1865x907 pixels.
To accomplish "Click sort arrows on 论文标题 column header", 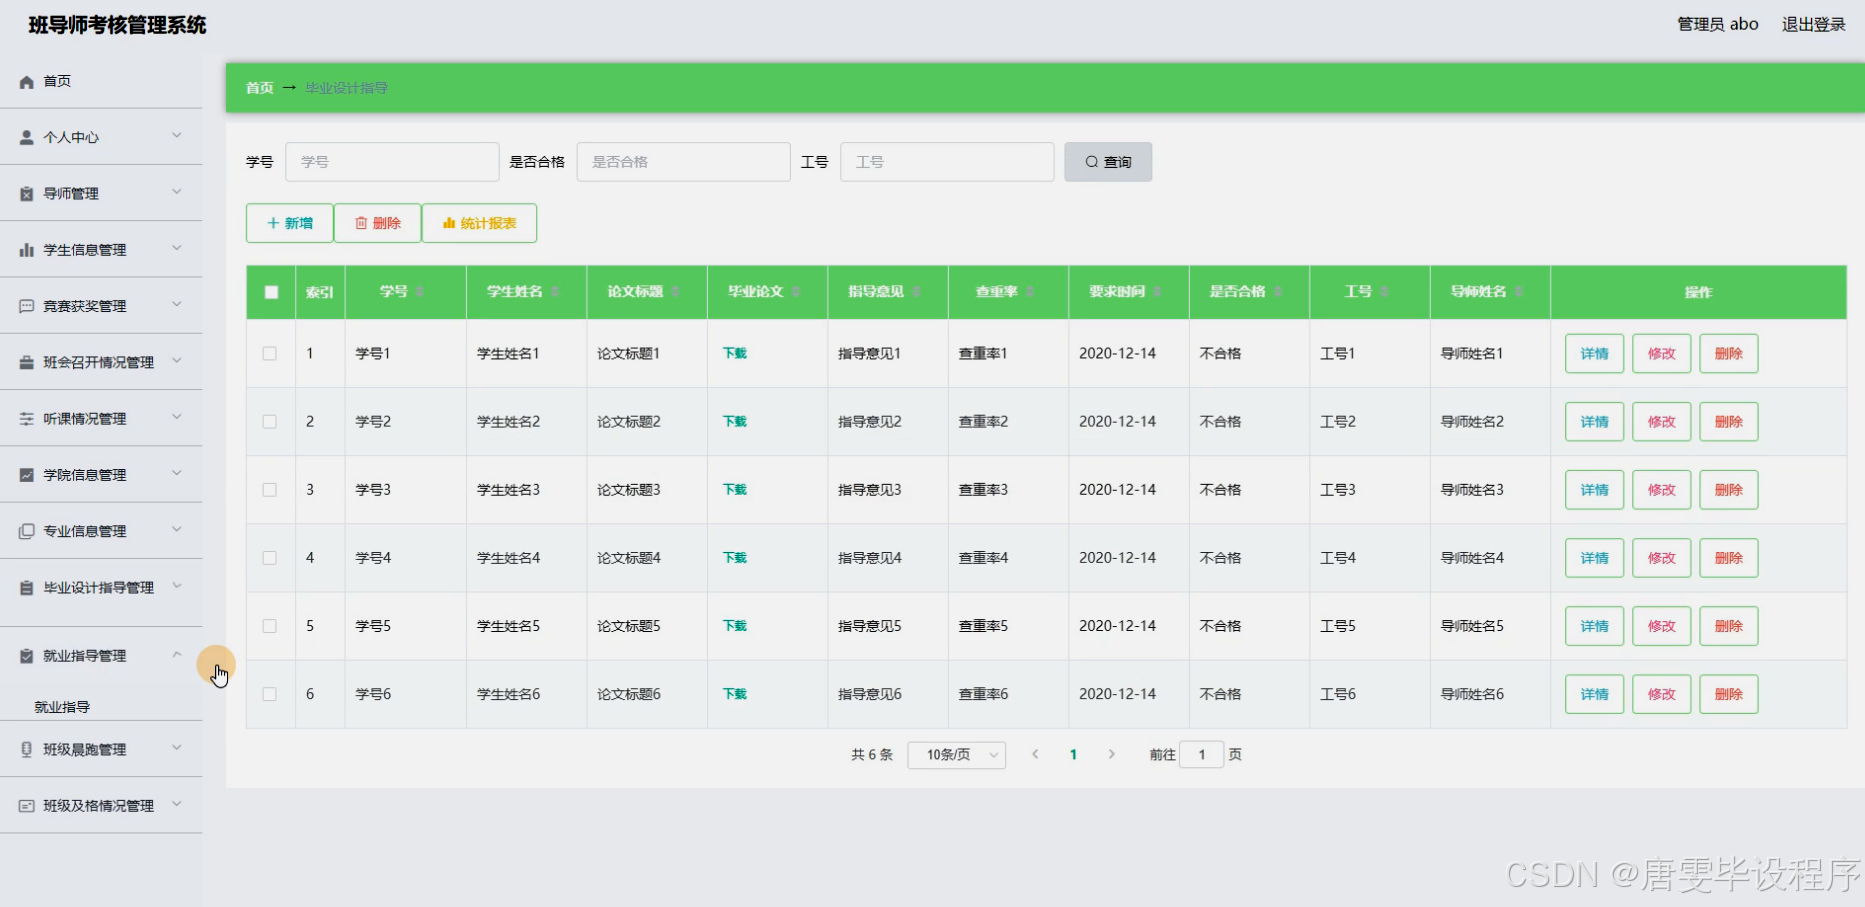I will 676,292.
